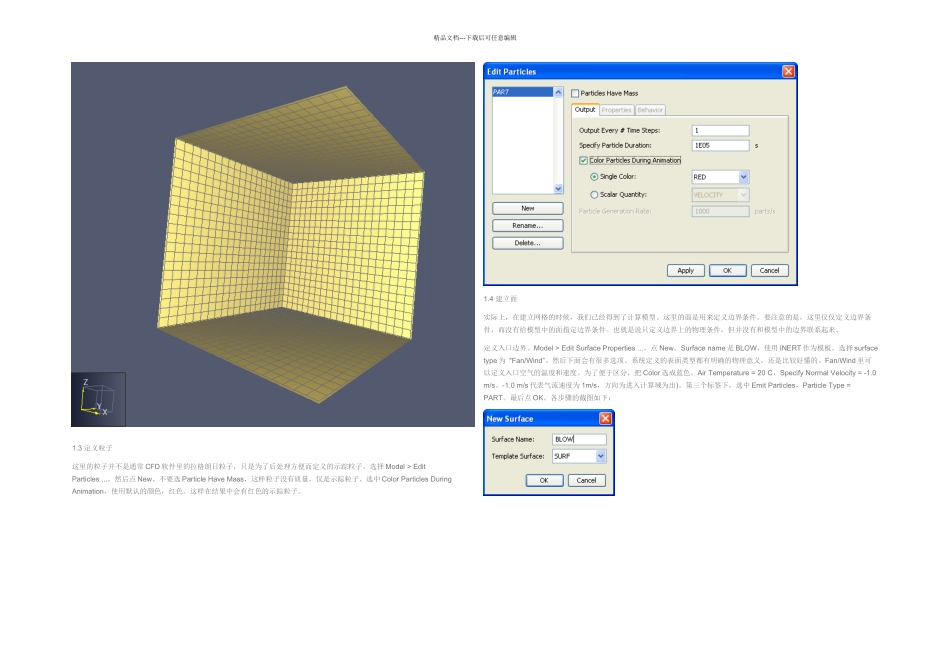Click Specify Particle Duration field
Screen dimensions: 950x672
pos(720,145)
